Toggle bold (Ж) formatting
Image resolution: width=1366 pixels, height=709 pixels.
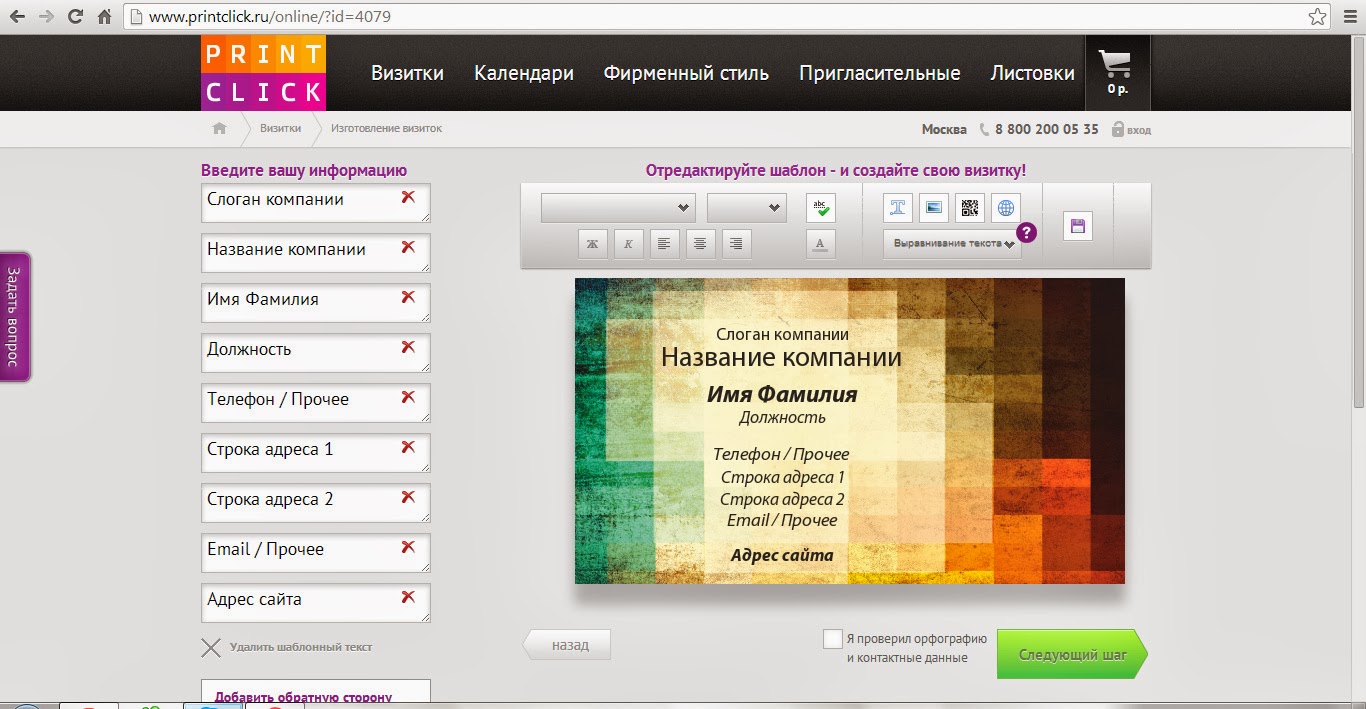click(x=592, y=243)
